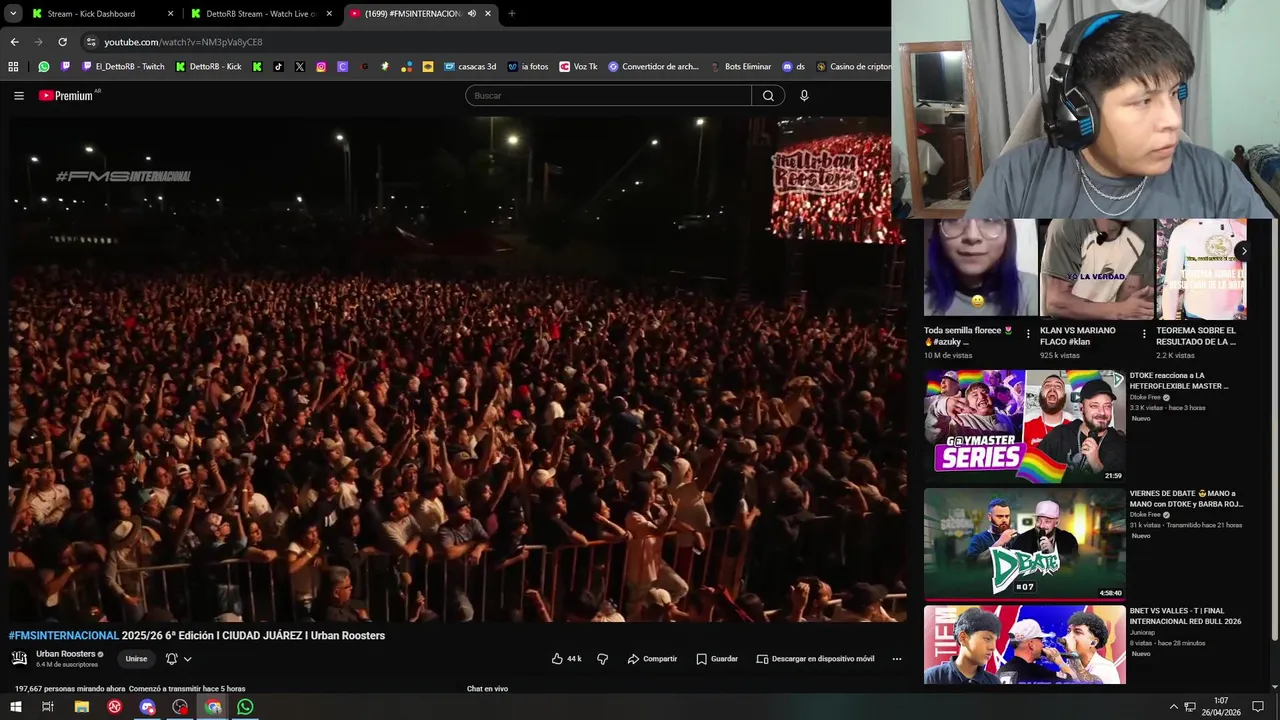
Task: Open browser apps grid icon
Action: click(13, 67)
